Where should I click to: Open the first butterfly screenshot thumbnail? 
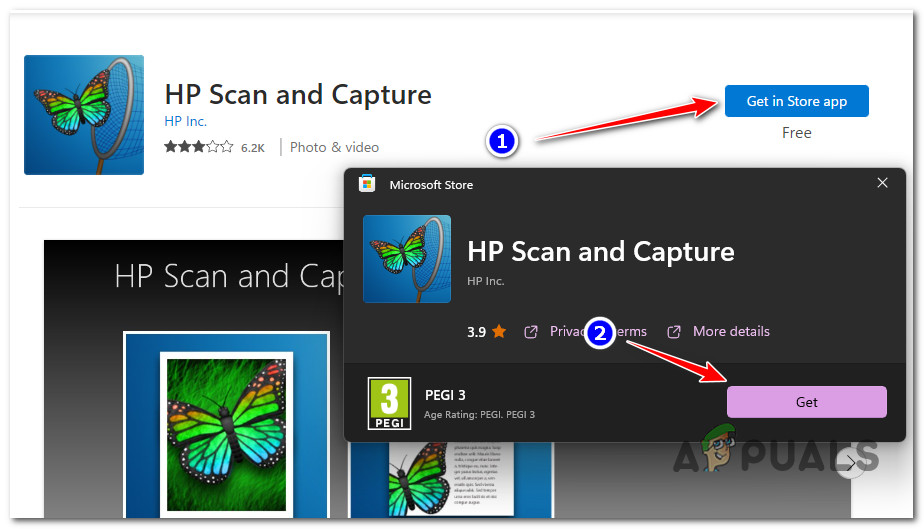(x=226, y=425)
